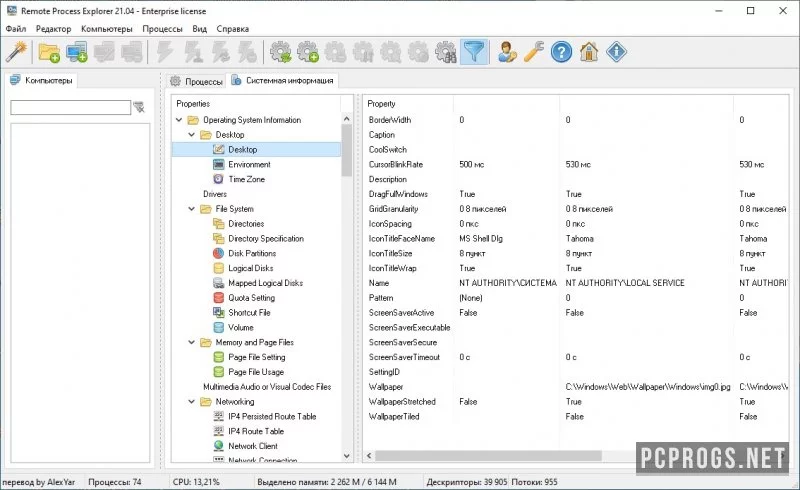Click the refresh processes gear icon

tap(281, 52)
